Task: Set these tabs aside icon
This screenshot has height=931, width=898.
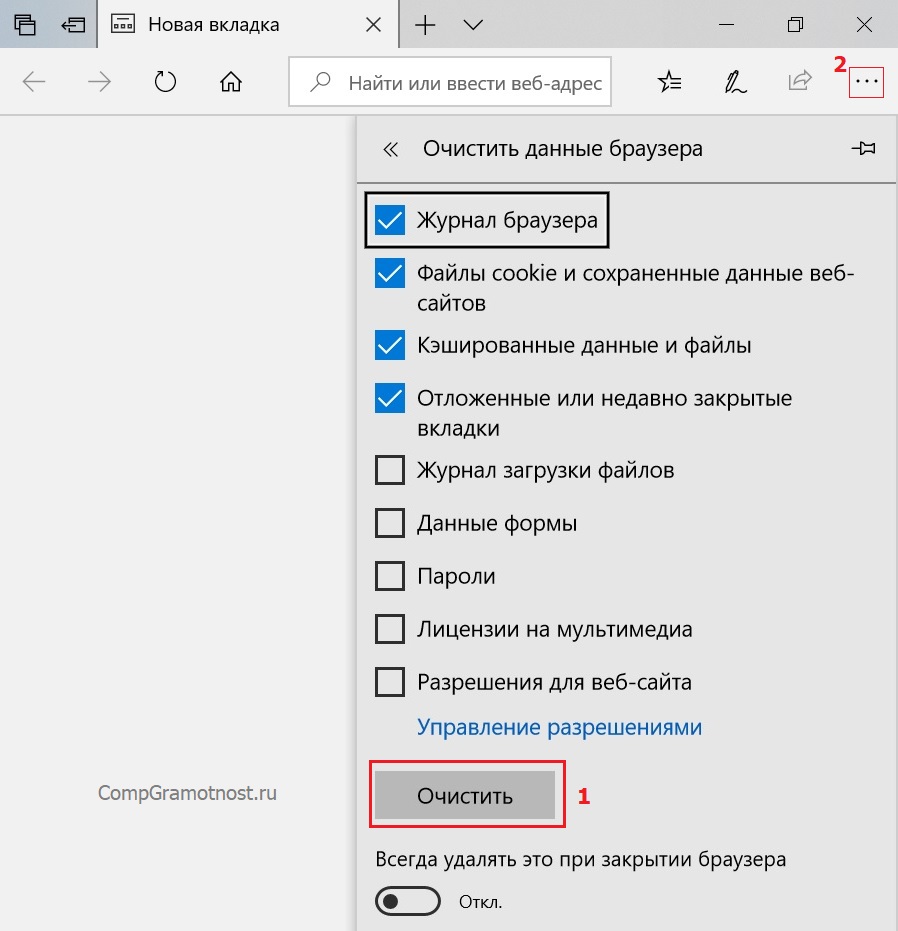Action: 72,24
